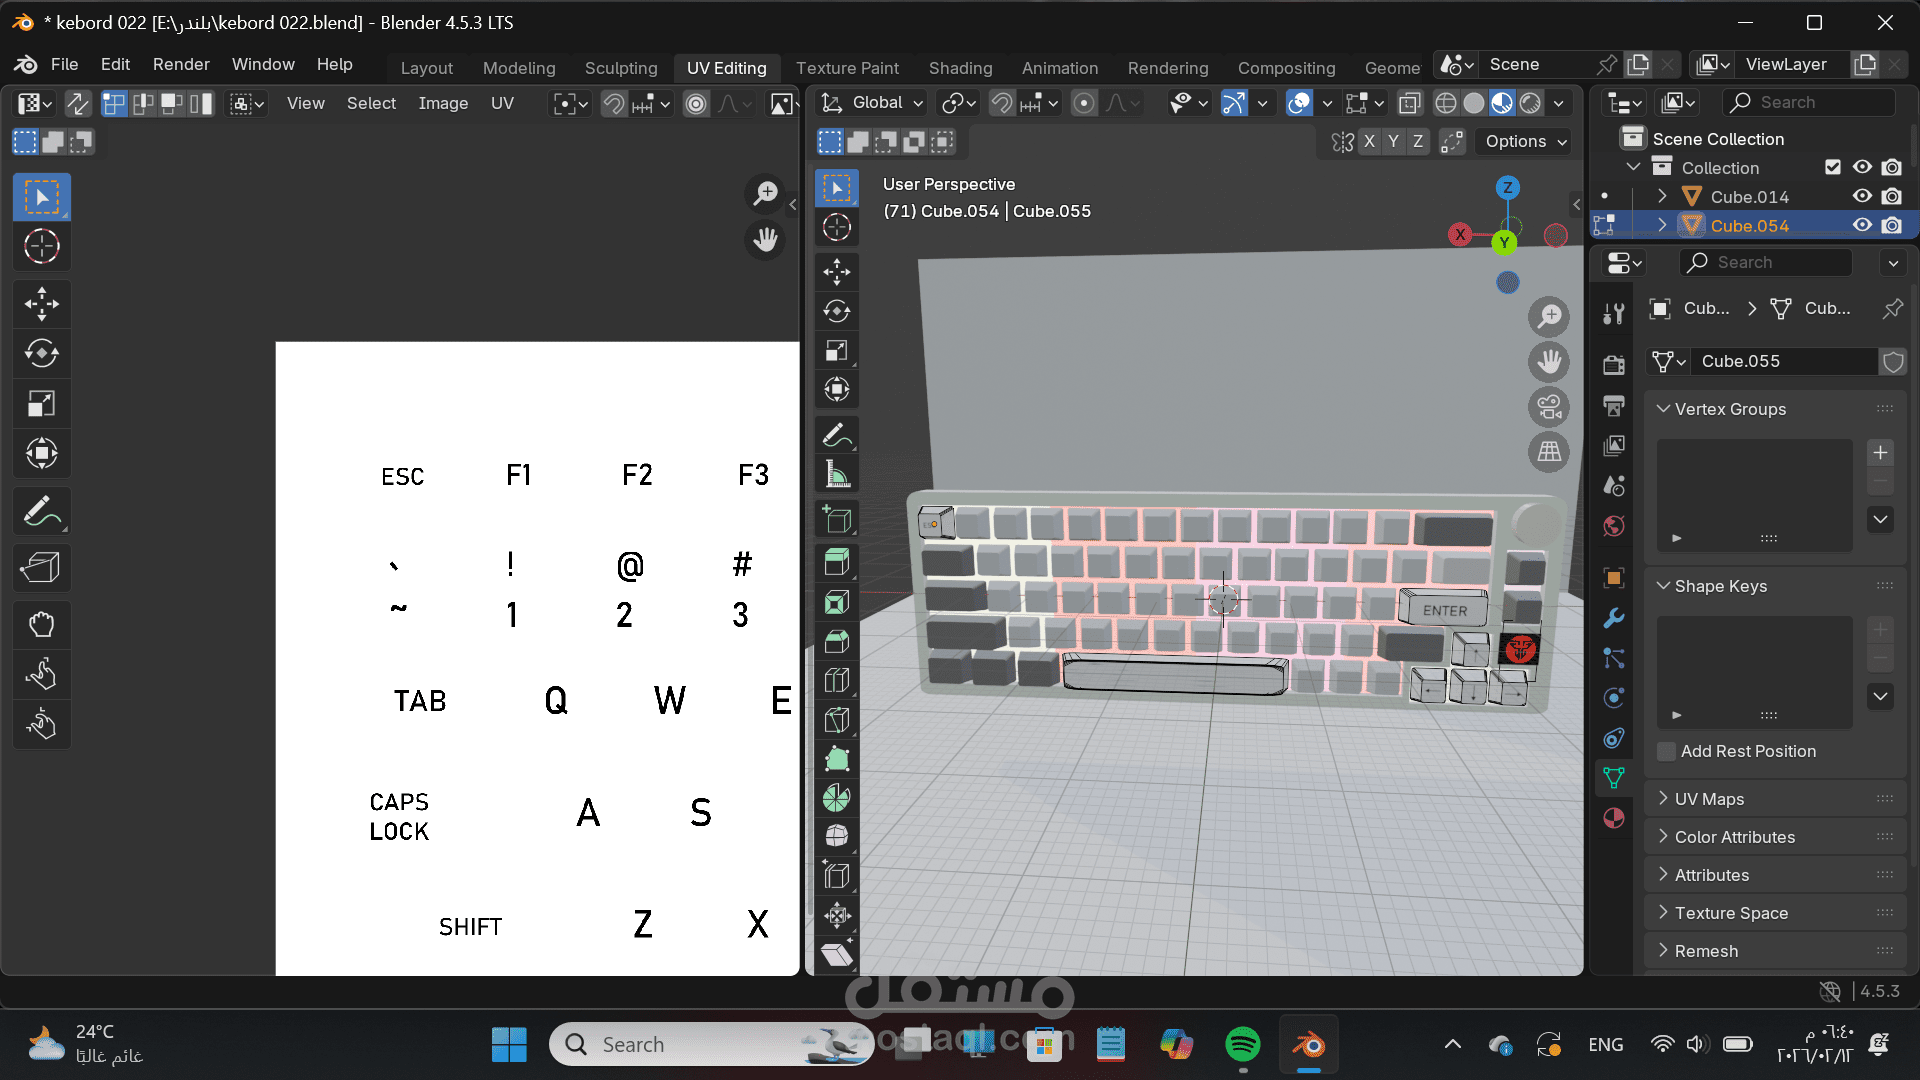Open the Modifiers wrench properties tab
The height and width of the screenshot is (1080, 1920).
(x=1613, y=618)
